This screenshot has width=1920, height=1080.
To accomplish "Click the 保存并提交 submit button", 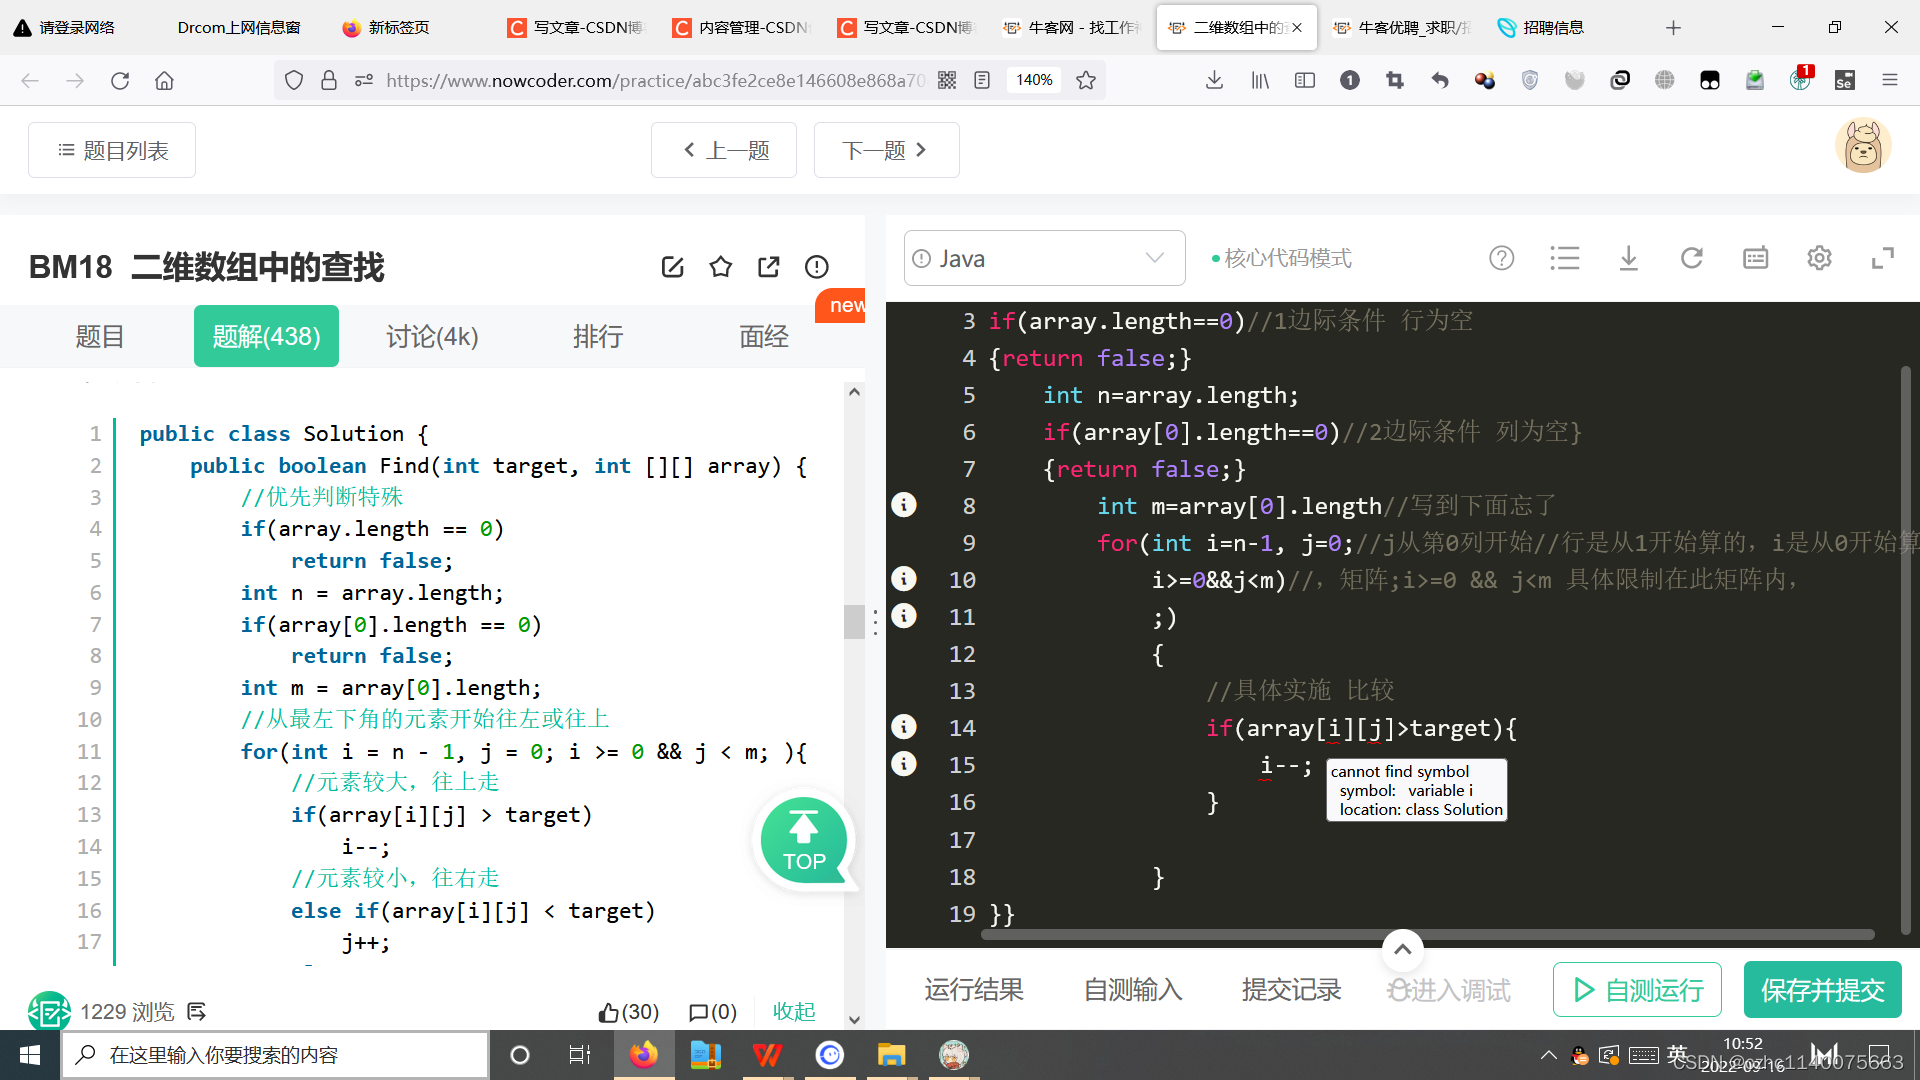I will click(x=1822, y=990).
